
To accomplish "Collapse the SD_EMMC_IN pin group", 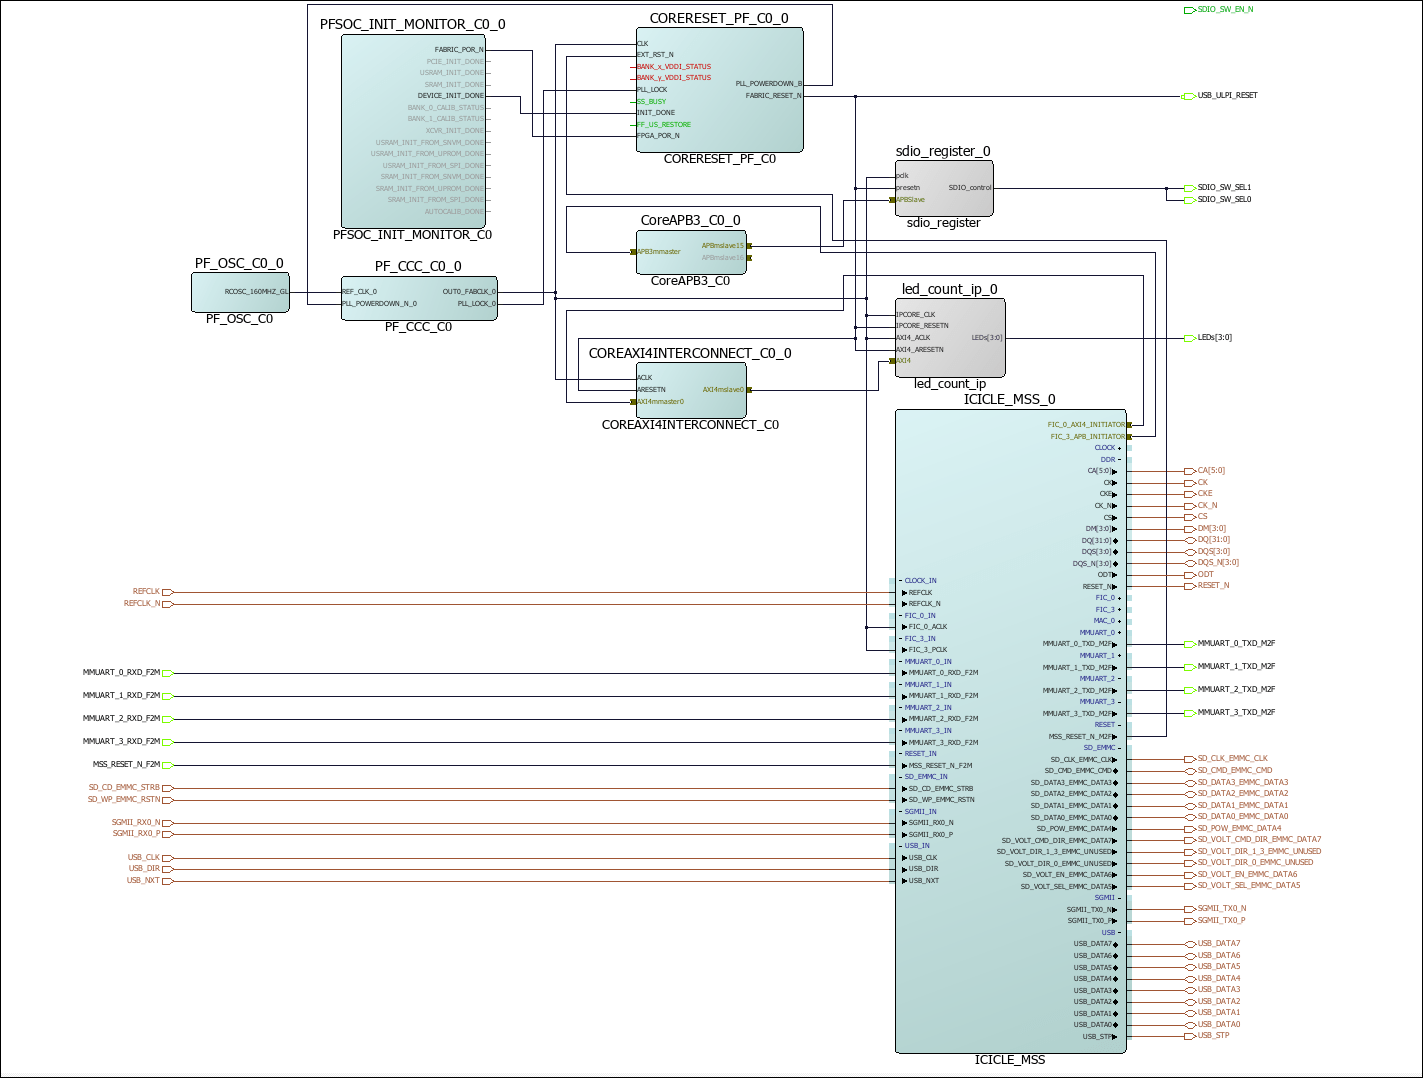I will (900, 777).
